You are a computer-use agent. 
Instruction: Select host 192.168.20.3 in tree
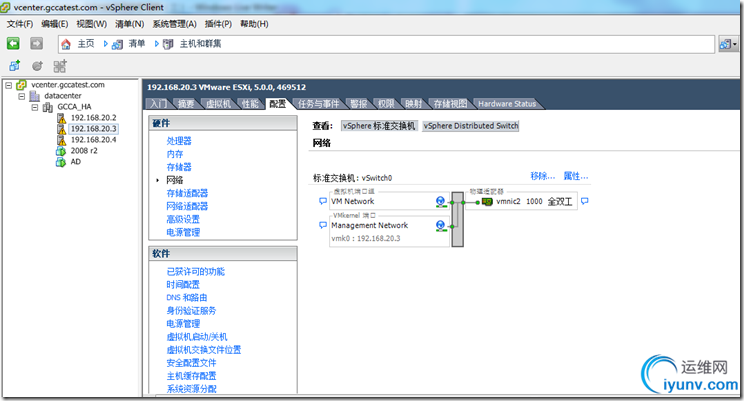[x=93, y=129]
